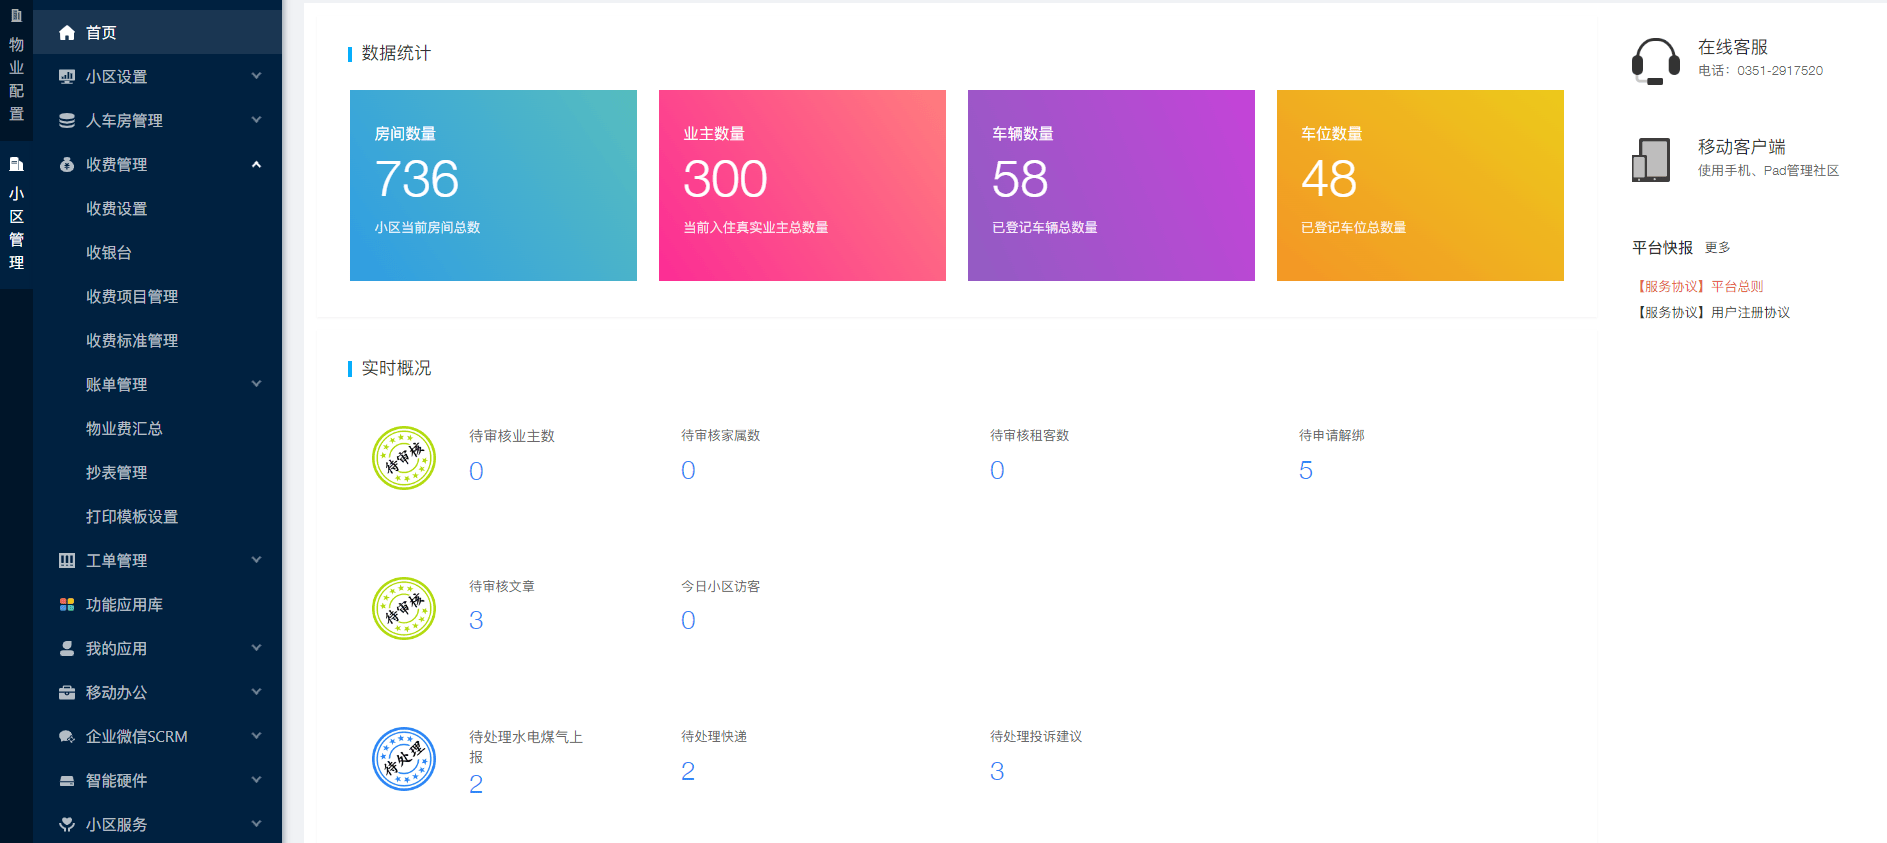Collapse the 收费管理 menu section
Viewport: 1887px width, 843px height.
coord(256,165)
